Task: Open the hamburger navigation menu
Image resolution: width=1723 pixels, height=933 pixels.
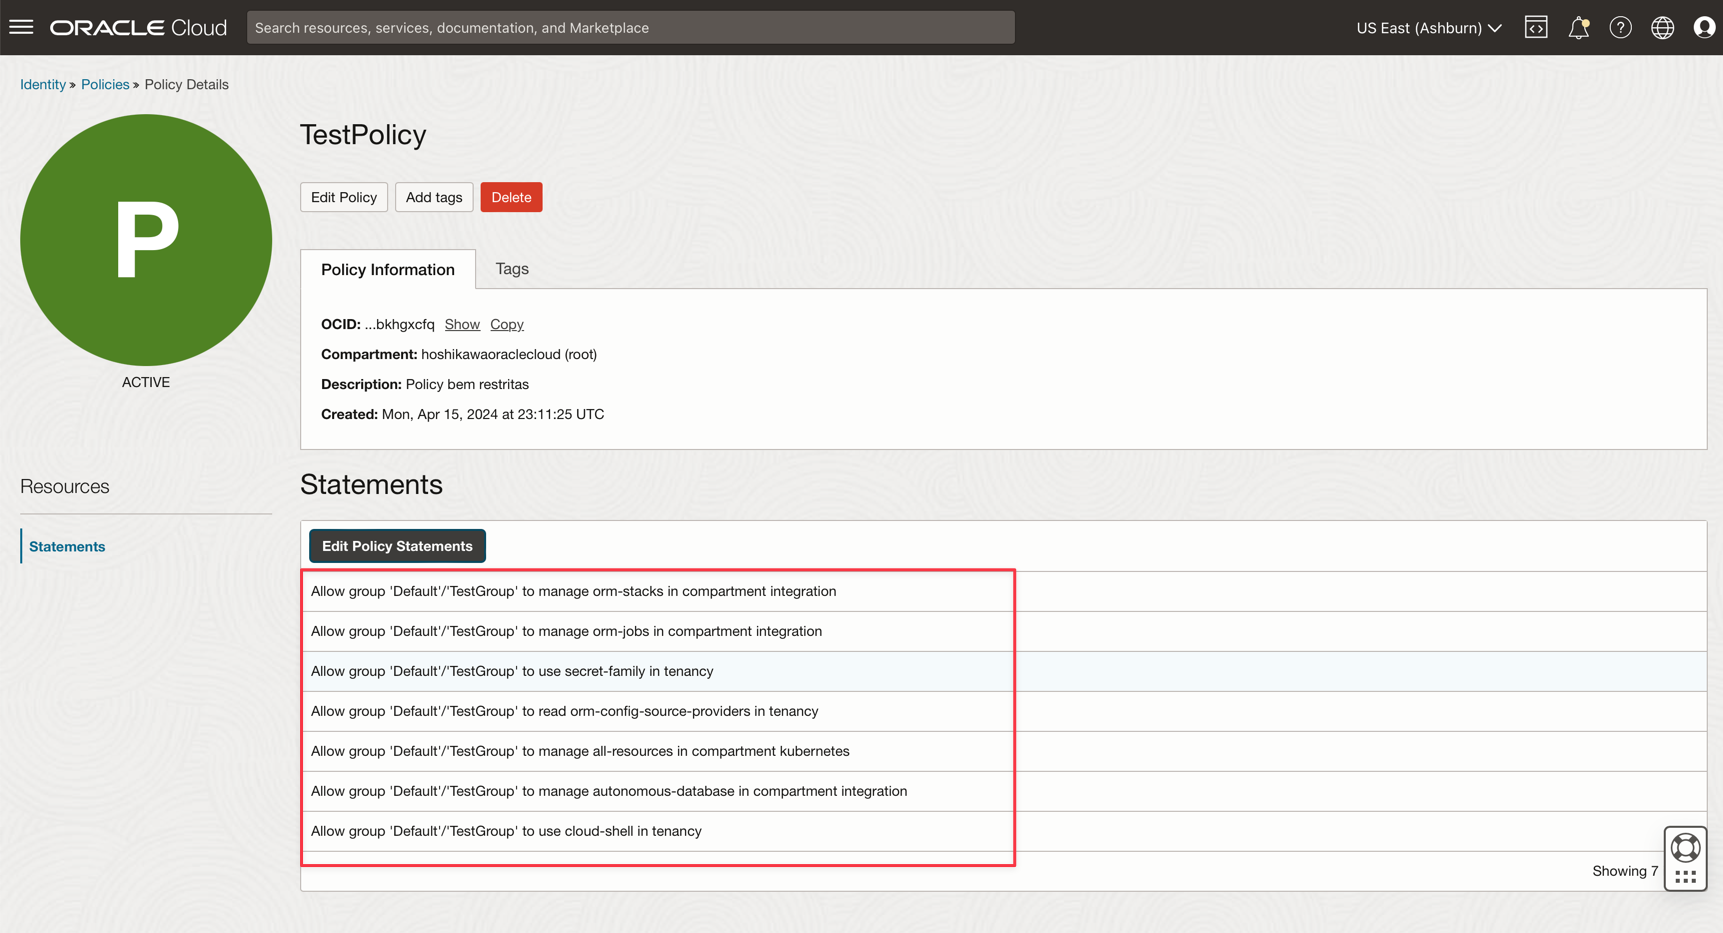Action: coord(21,27)
